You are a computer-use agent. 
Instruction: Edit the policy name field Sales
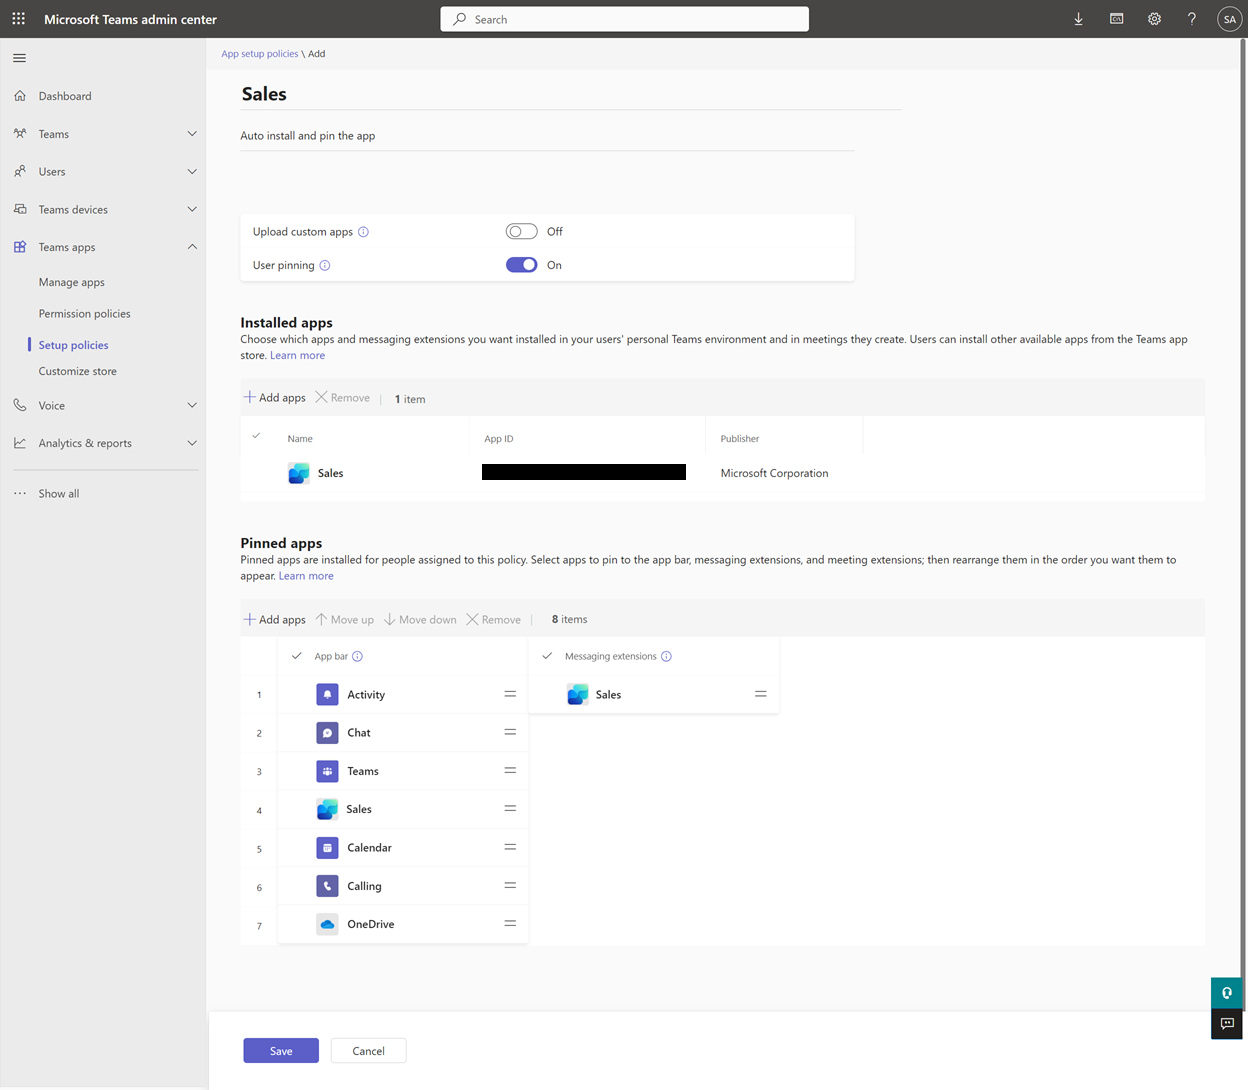[570, 94]
